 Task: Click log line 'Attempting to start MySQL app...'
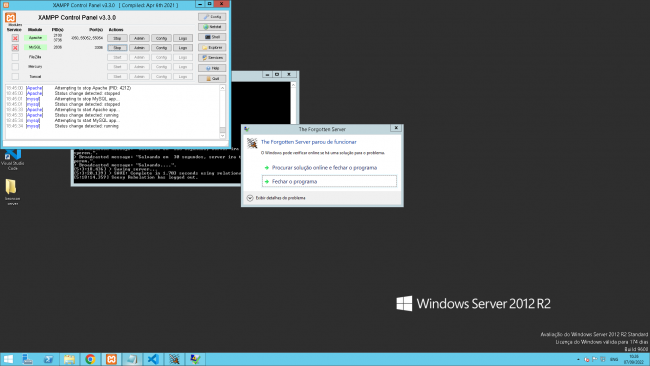(87, 120)
